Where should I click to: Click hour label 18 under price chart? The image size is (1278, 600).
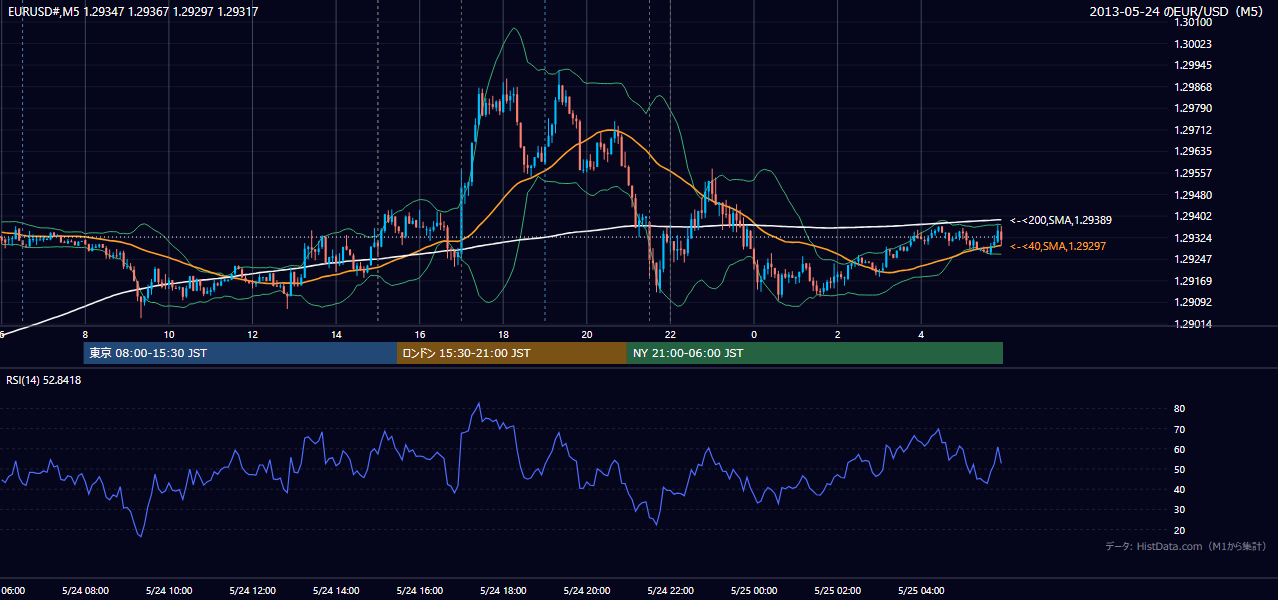click(x=503, y=334)
